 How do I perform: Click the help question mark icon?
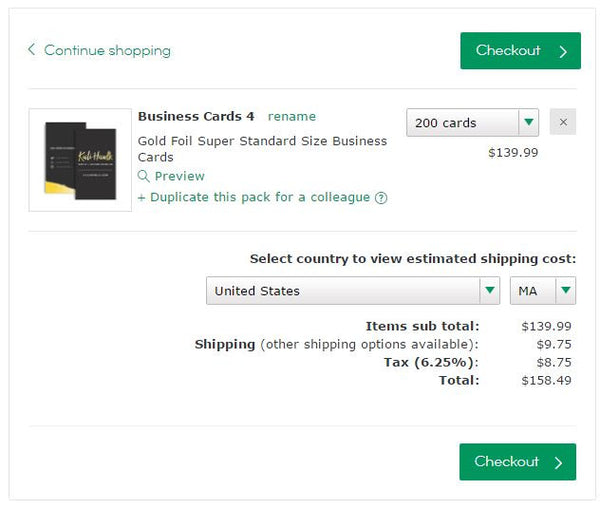tap(381, 198)
